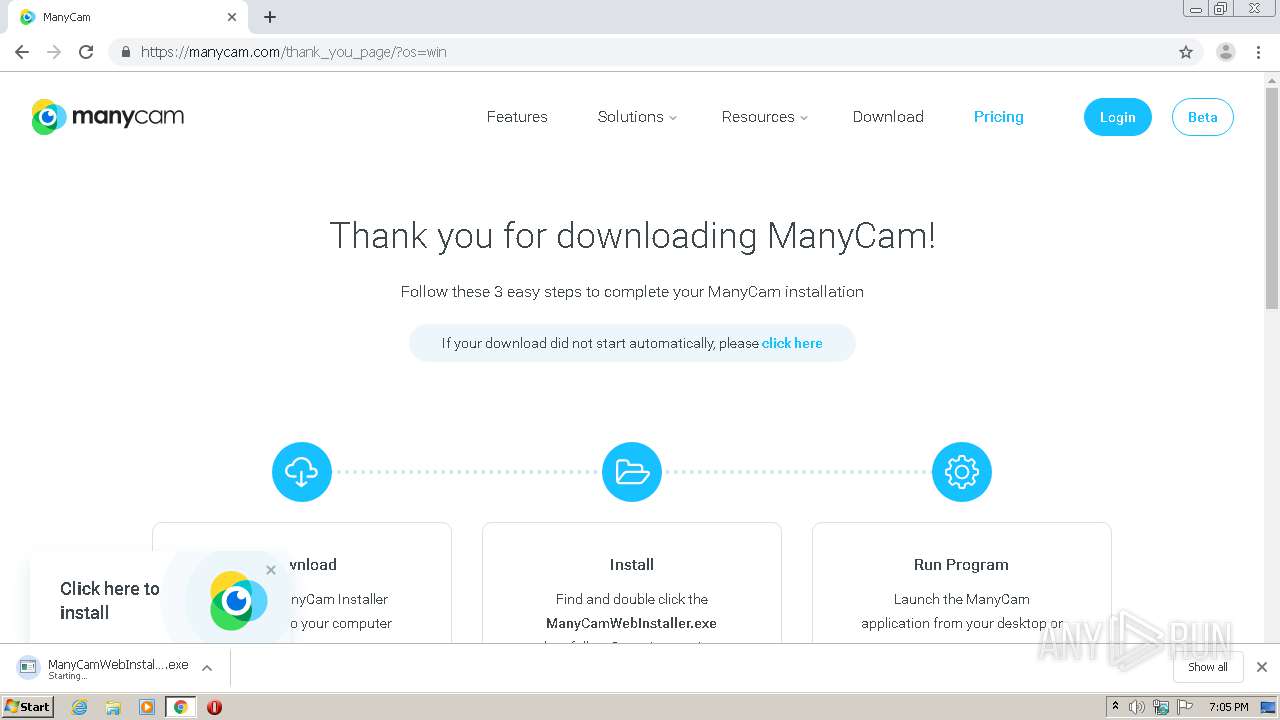Open the download item options chevron
1280x720 pixels.
207,668
